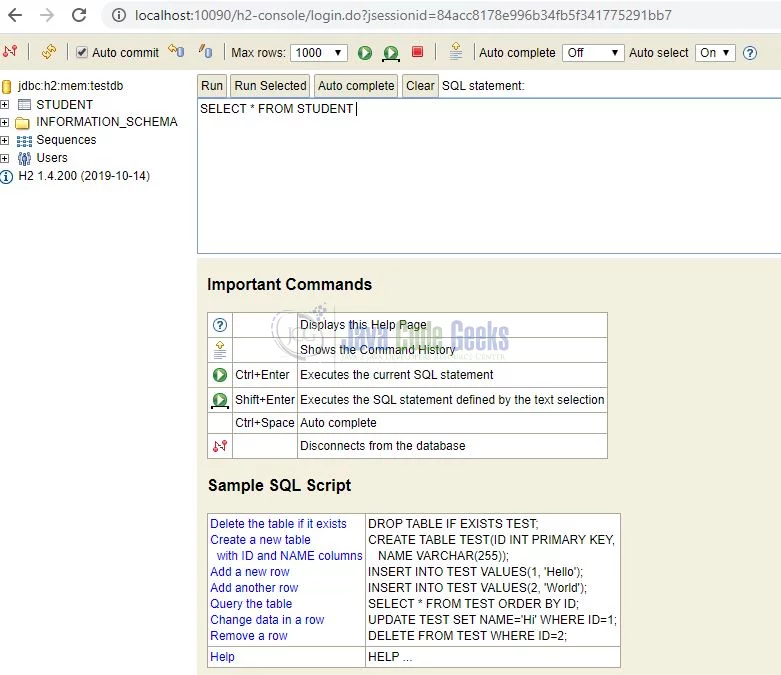781x675 pixels.
Task: Click the 'Disconnects from the database' description
Action: [383, 446]
